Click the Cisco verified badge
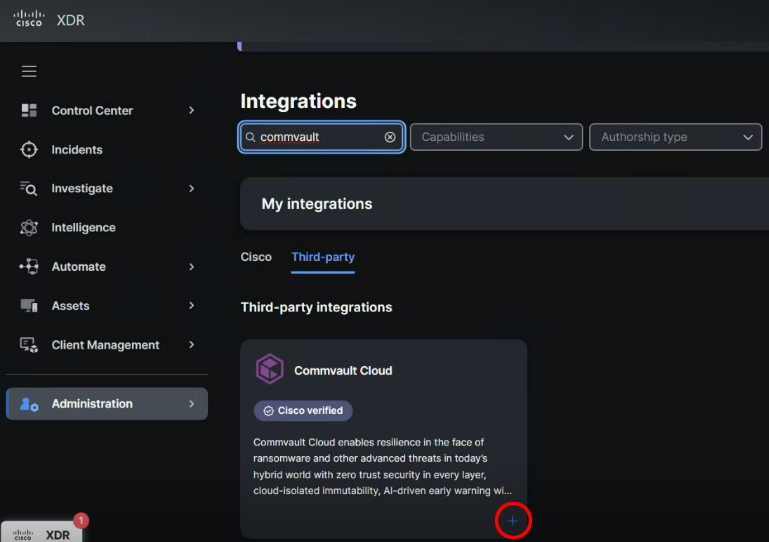 [303, 411]
